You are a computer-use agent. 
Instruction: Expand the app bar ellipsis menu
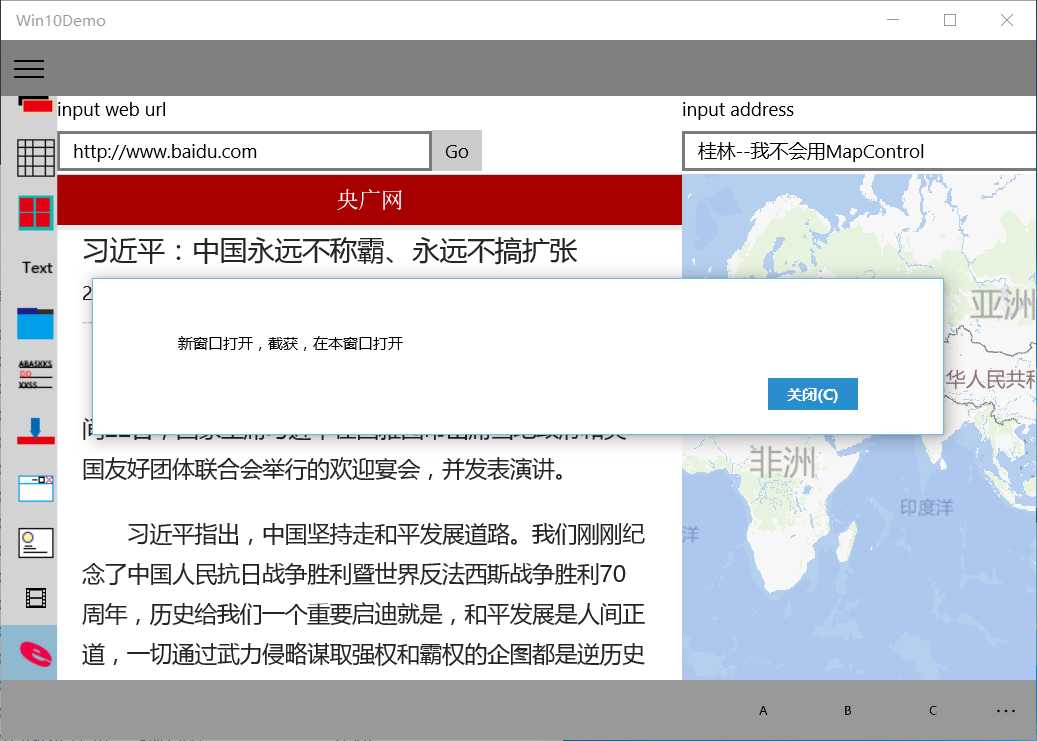1005,711
